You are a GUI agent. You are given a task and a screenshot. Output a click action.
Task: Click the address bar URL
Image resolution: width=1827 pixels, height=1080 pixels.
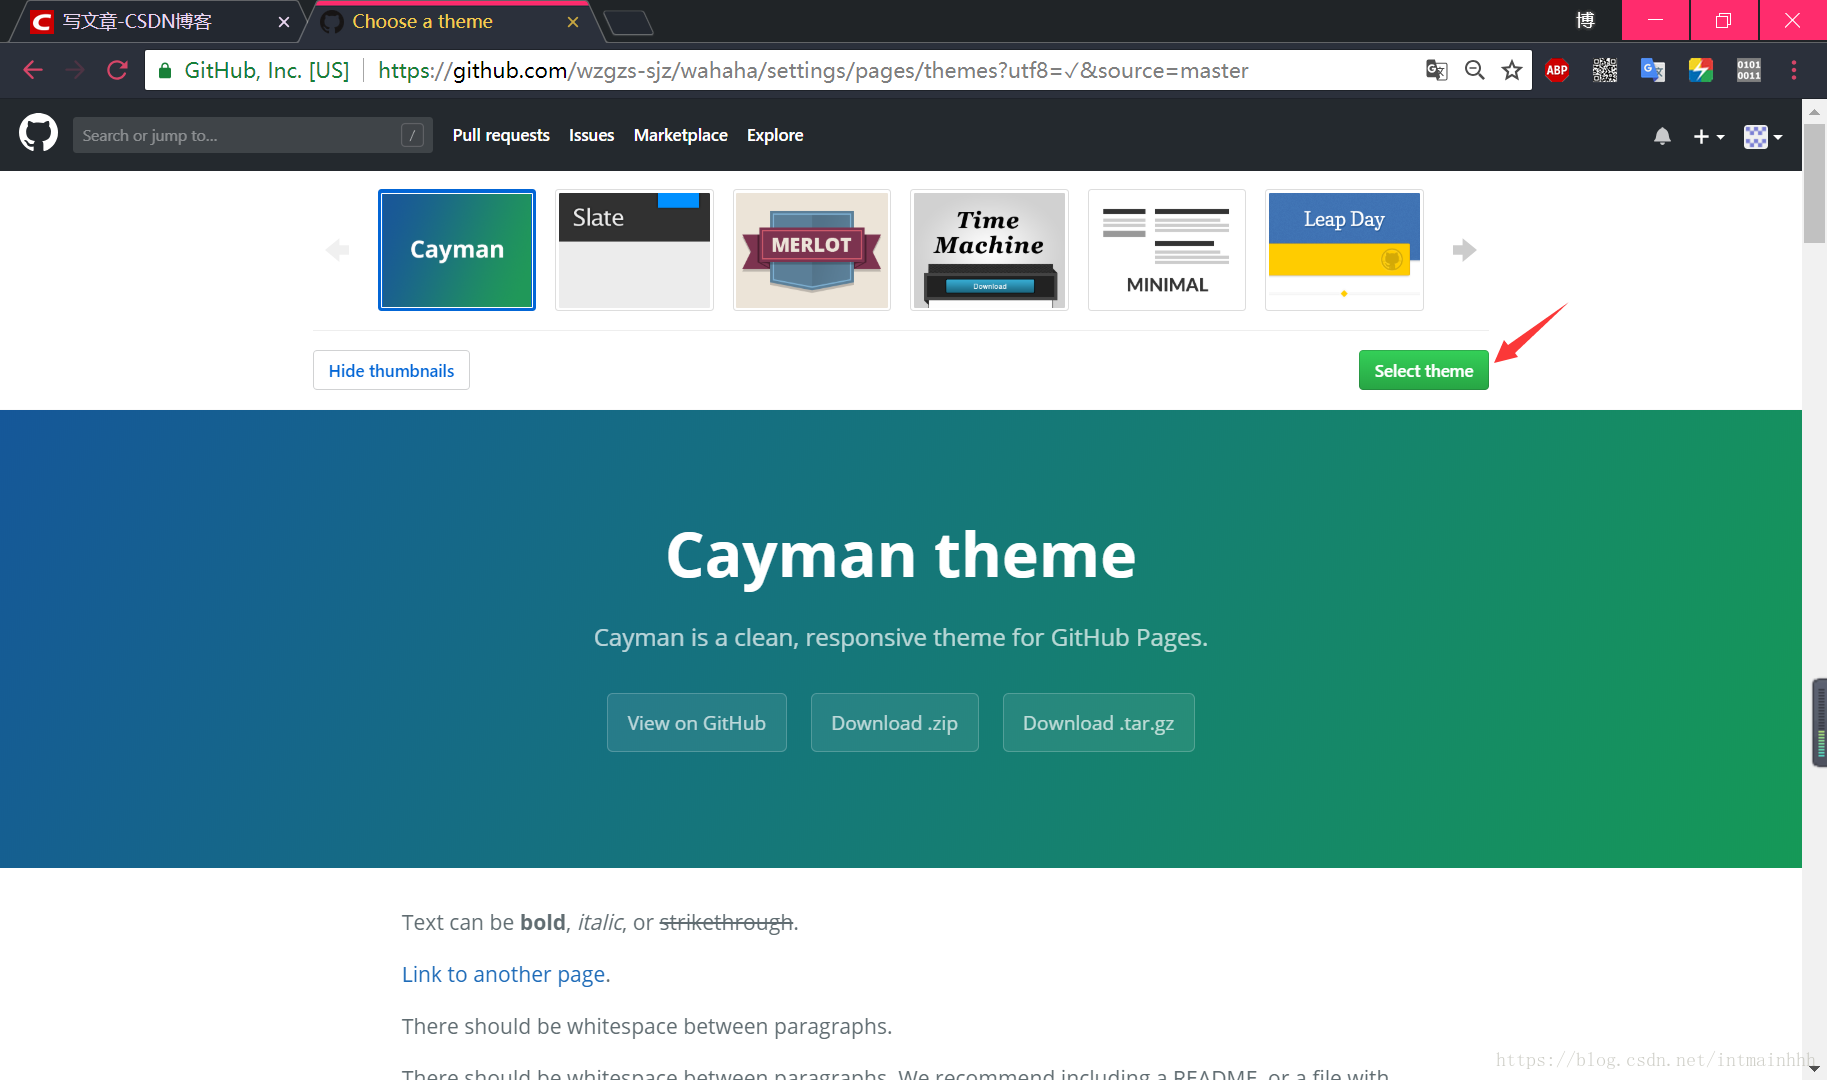coord(813,70)
